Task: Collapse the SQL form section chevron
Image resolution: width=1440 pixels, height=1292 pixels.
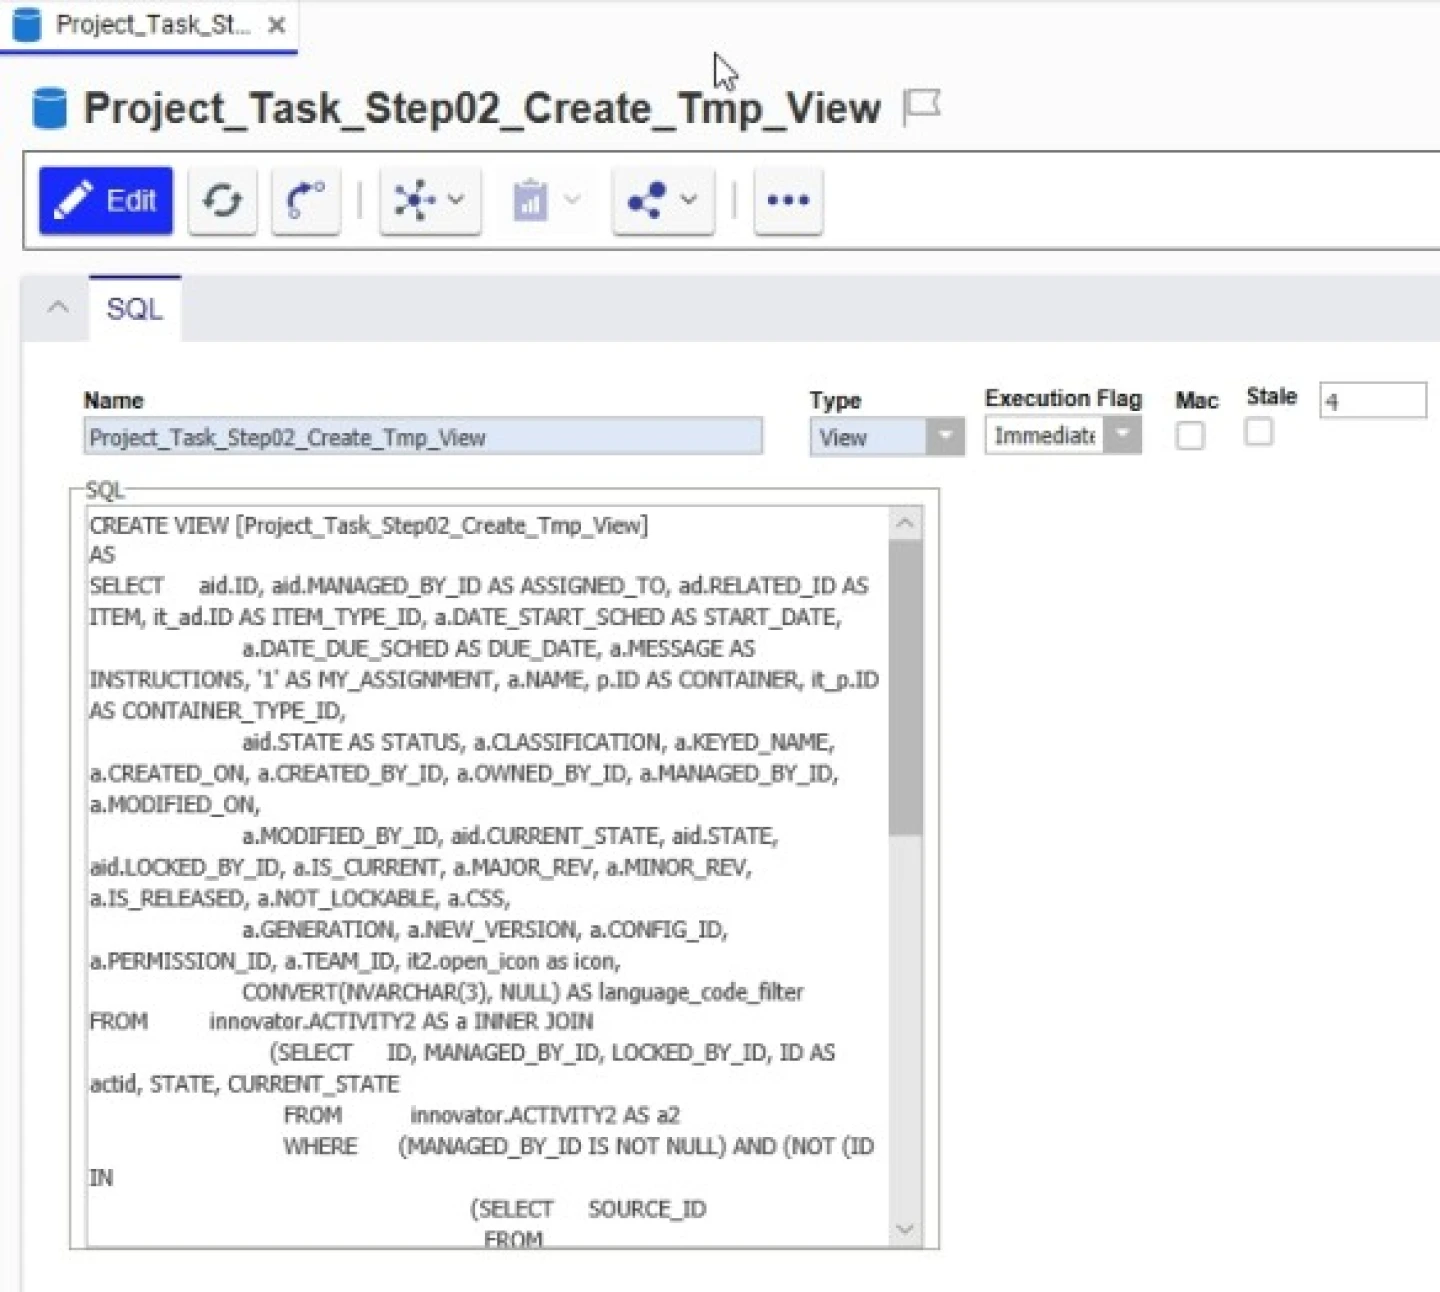Action: click(x=56, y=308)
